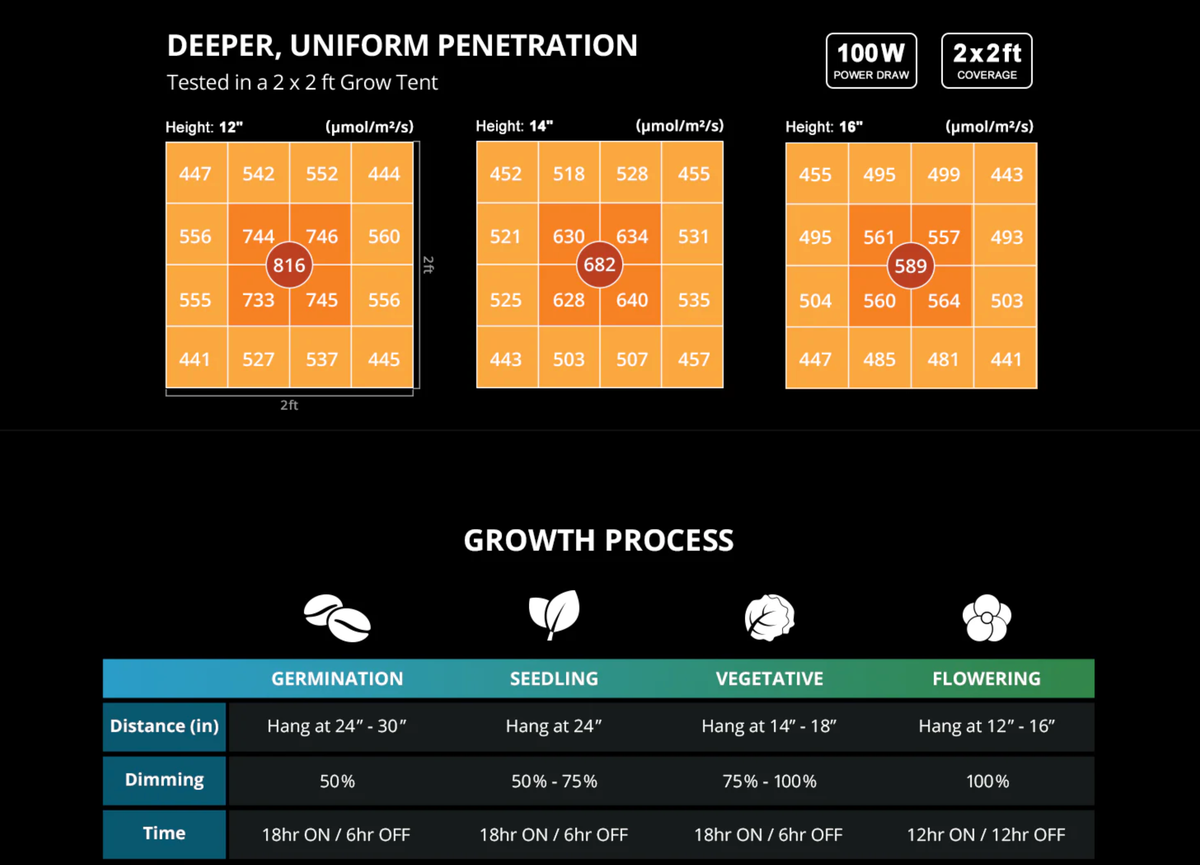Screen dimensions: 1200x865
Task: Click the Time row label
Action: click(164, 833)
